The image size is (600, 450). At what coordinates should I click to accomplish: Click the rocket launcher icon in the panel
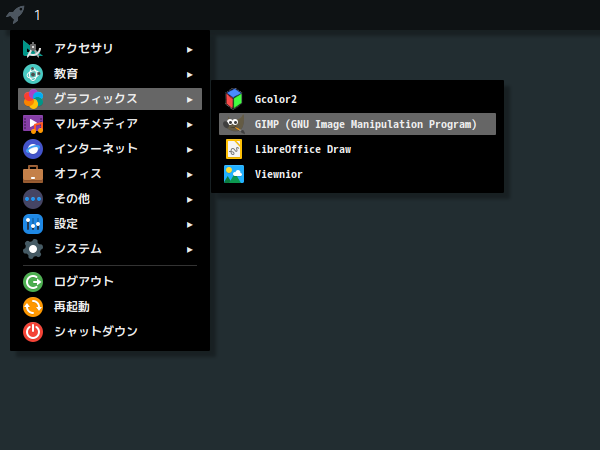click(x=15, y=15)
